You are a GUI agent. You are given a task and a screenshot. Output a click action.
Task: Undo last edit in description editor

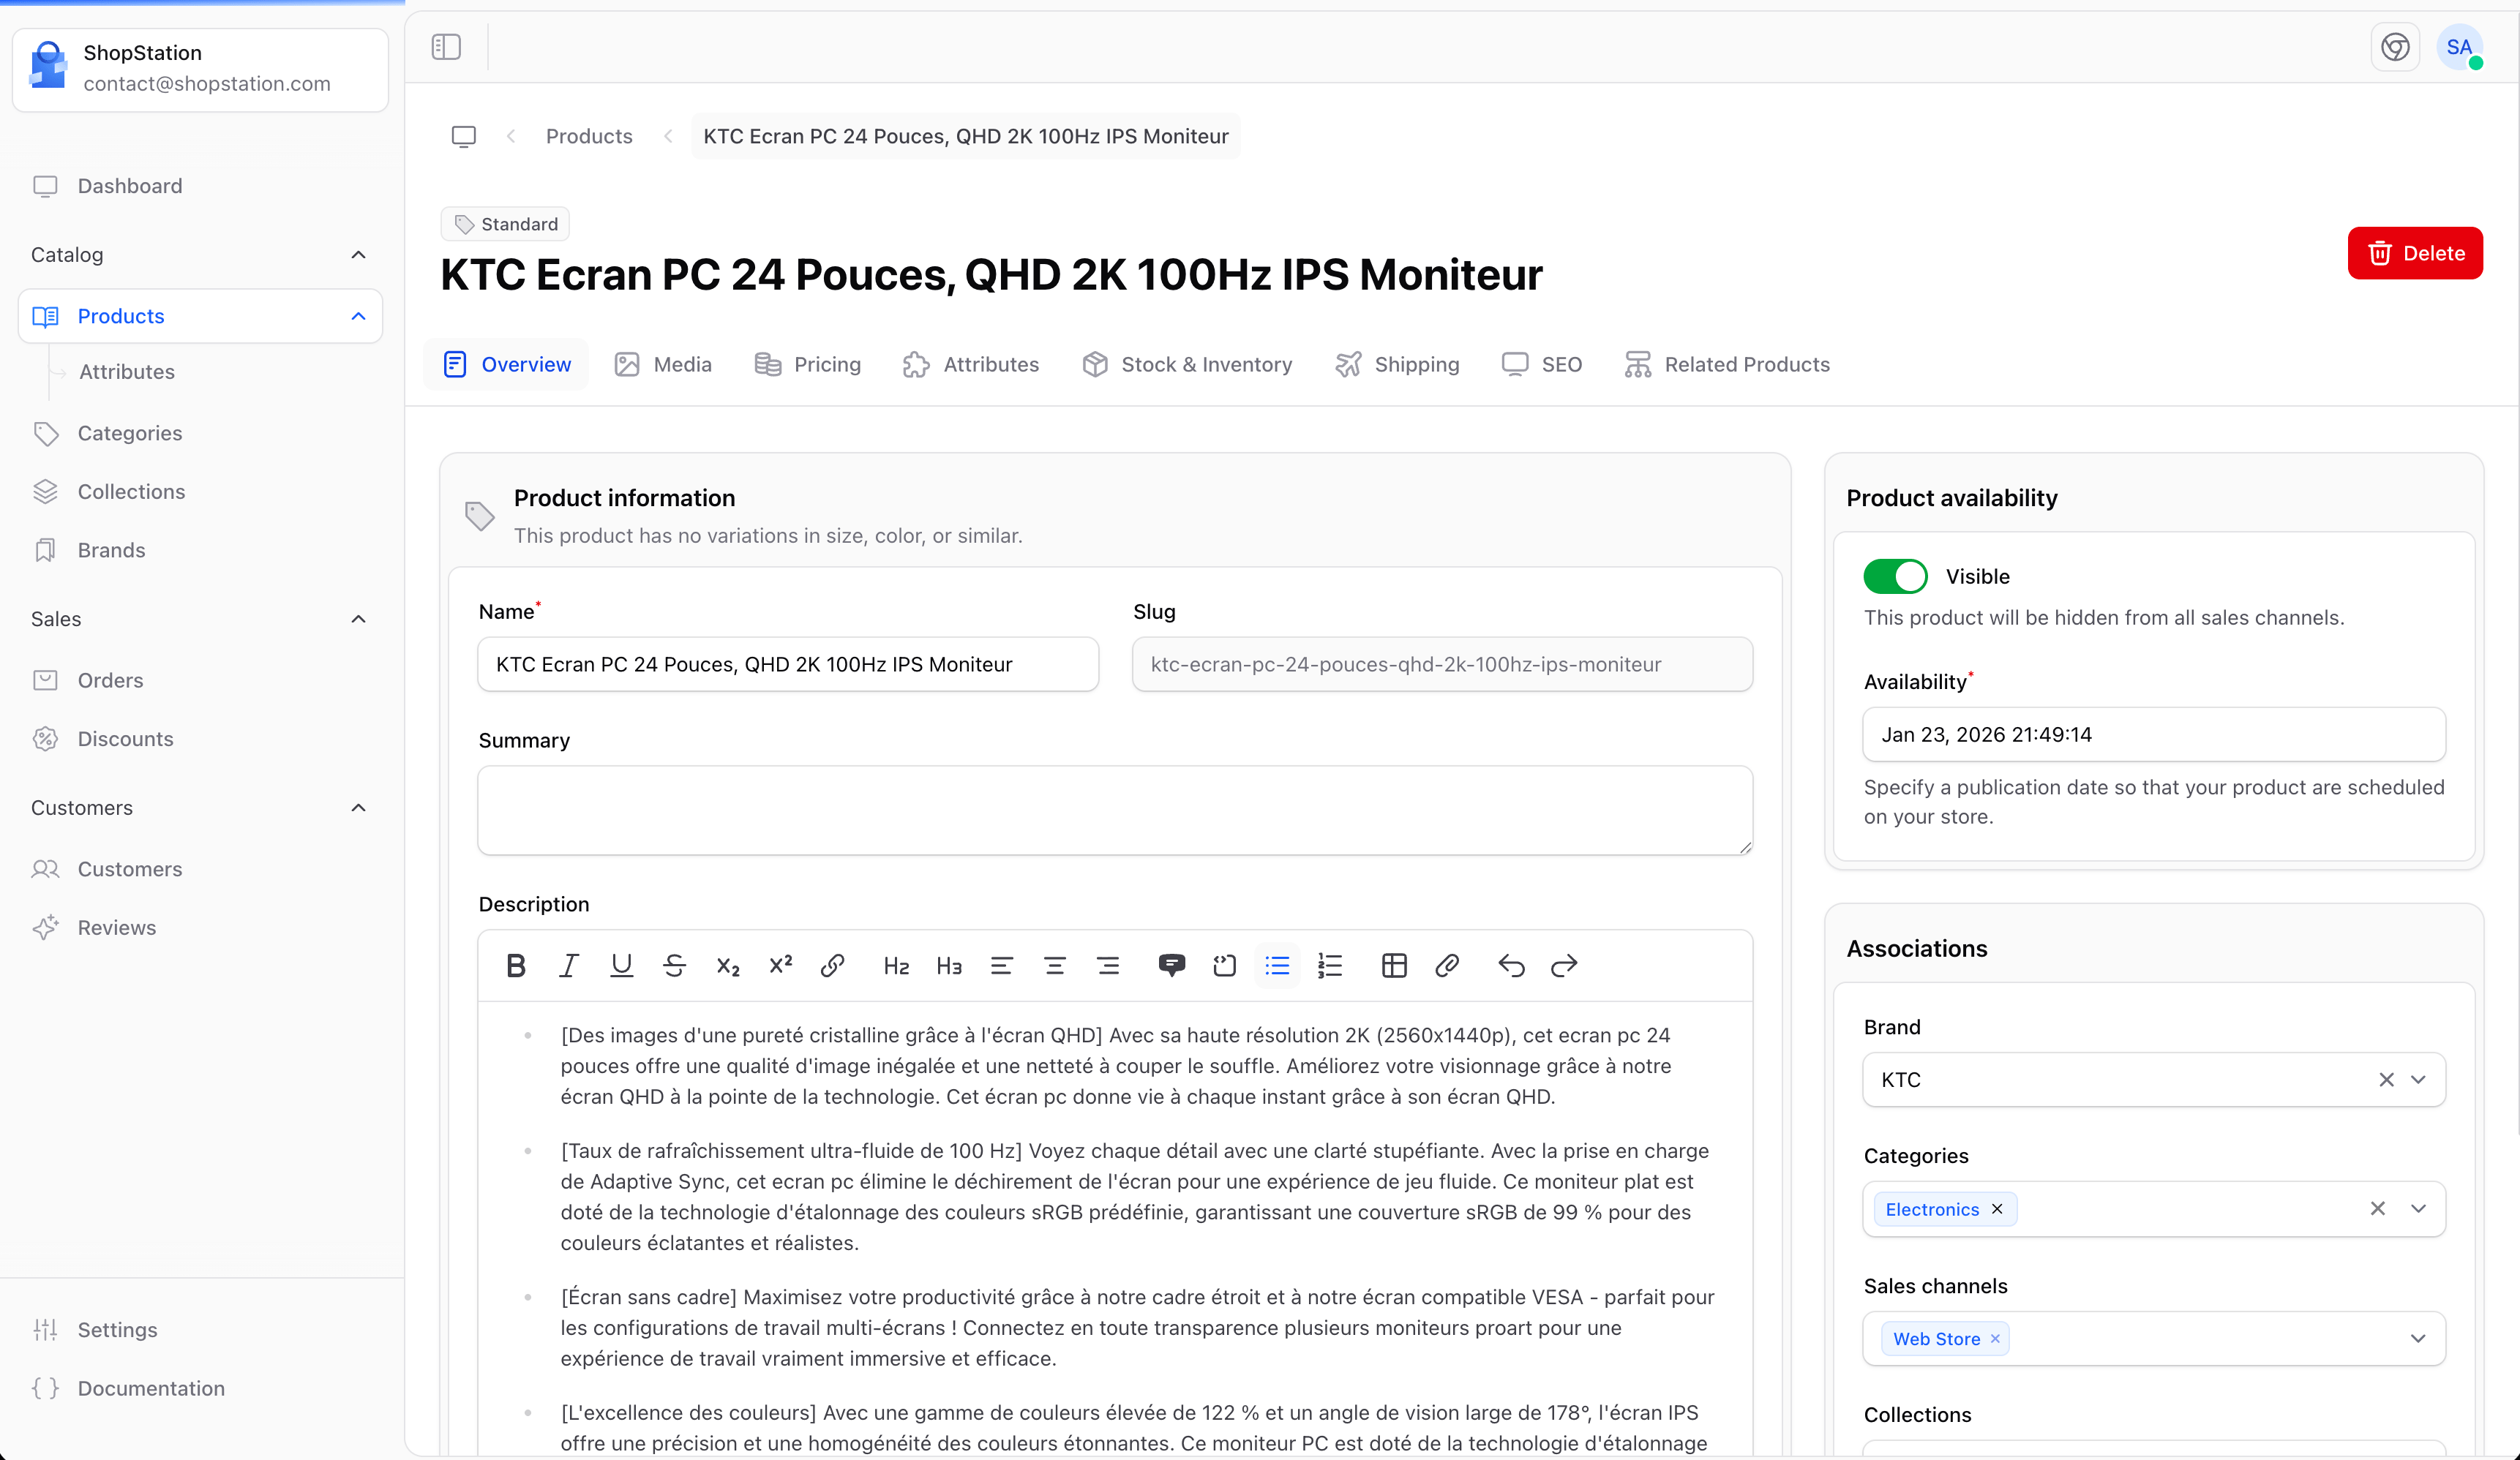click(1511, 965)
